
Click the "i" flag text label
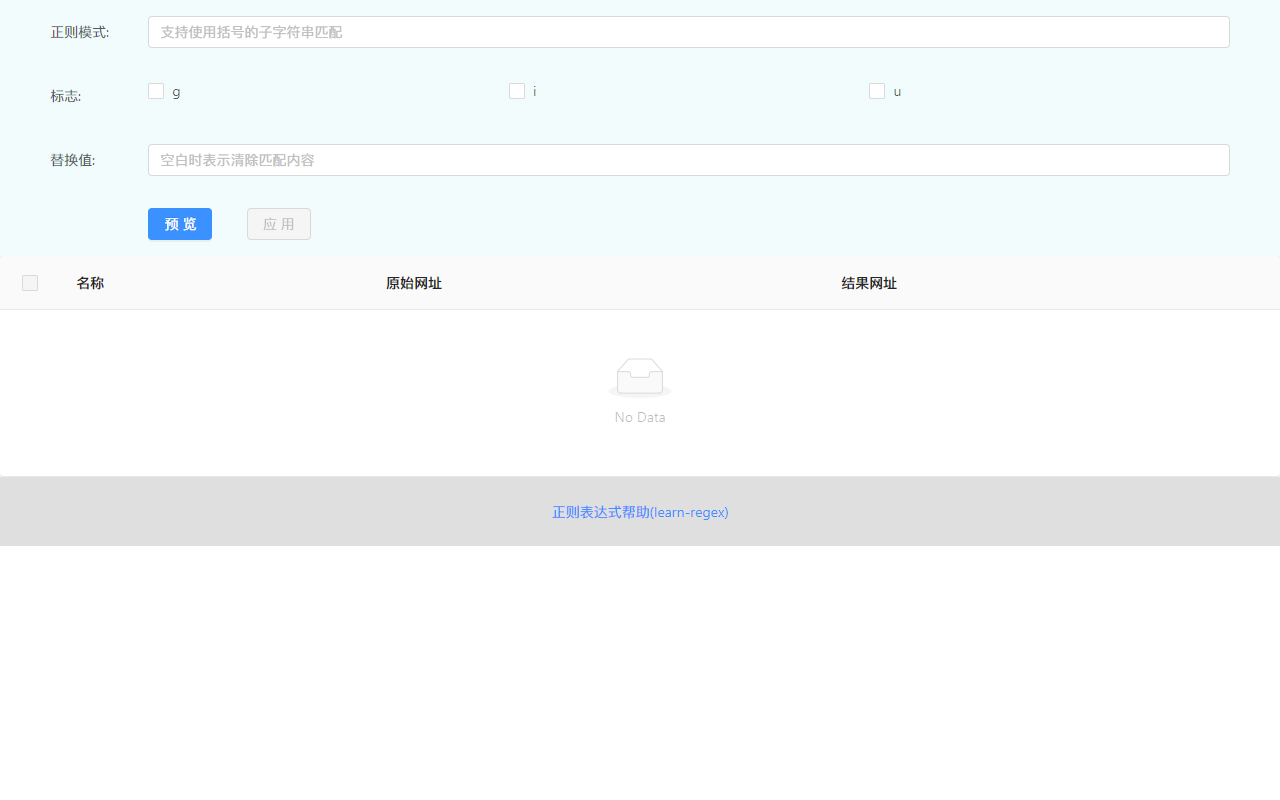[534, 91]
